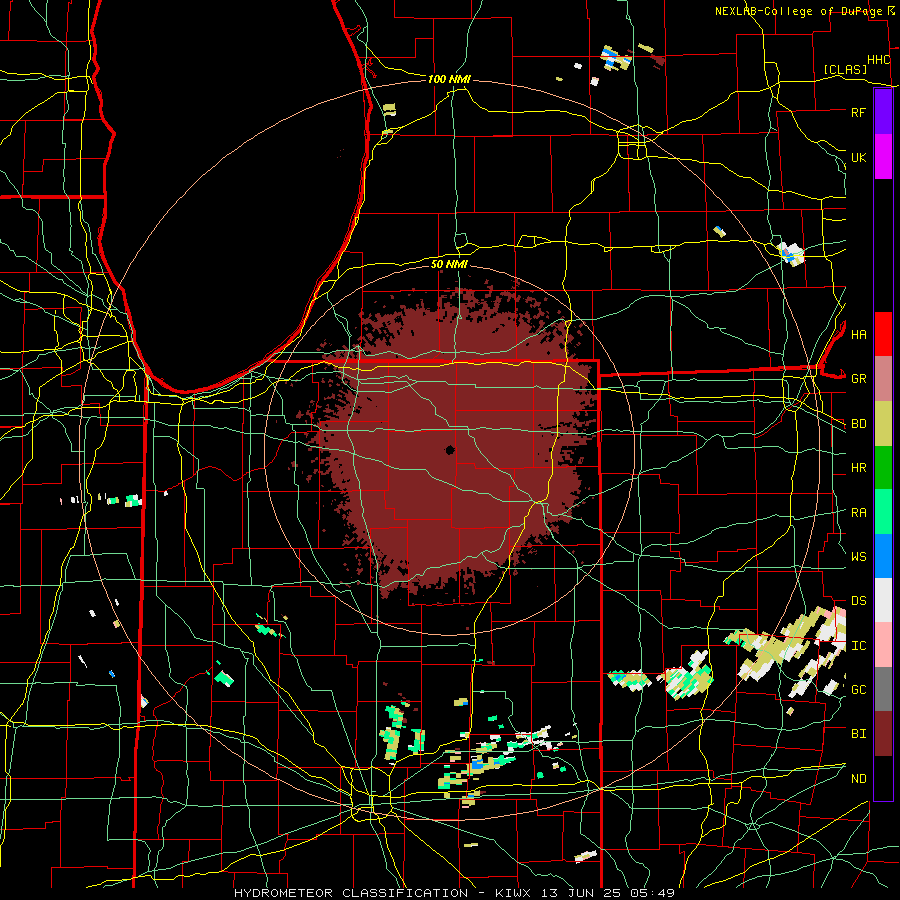Click the HR legend label

tap(858, 468)
